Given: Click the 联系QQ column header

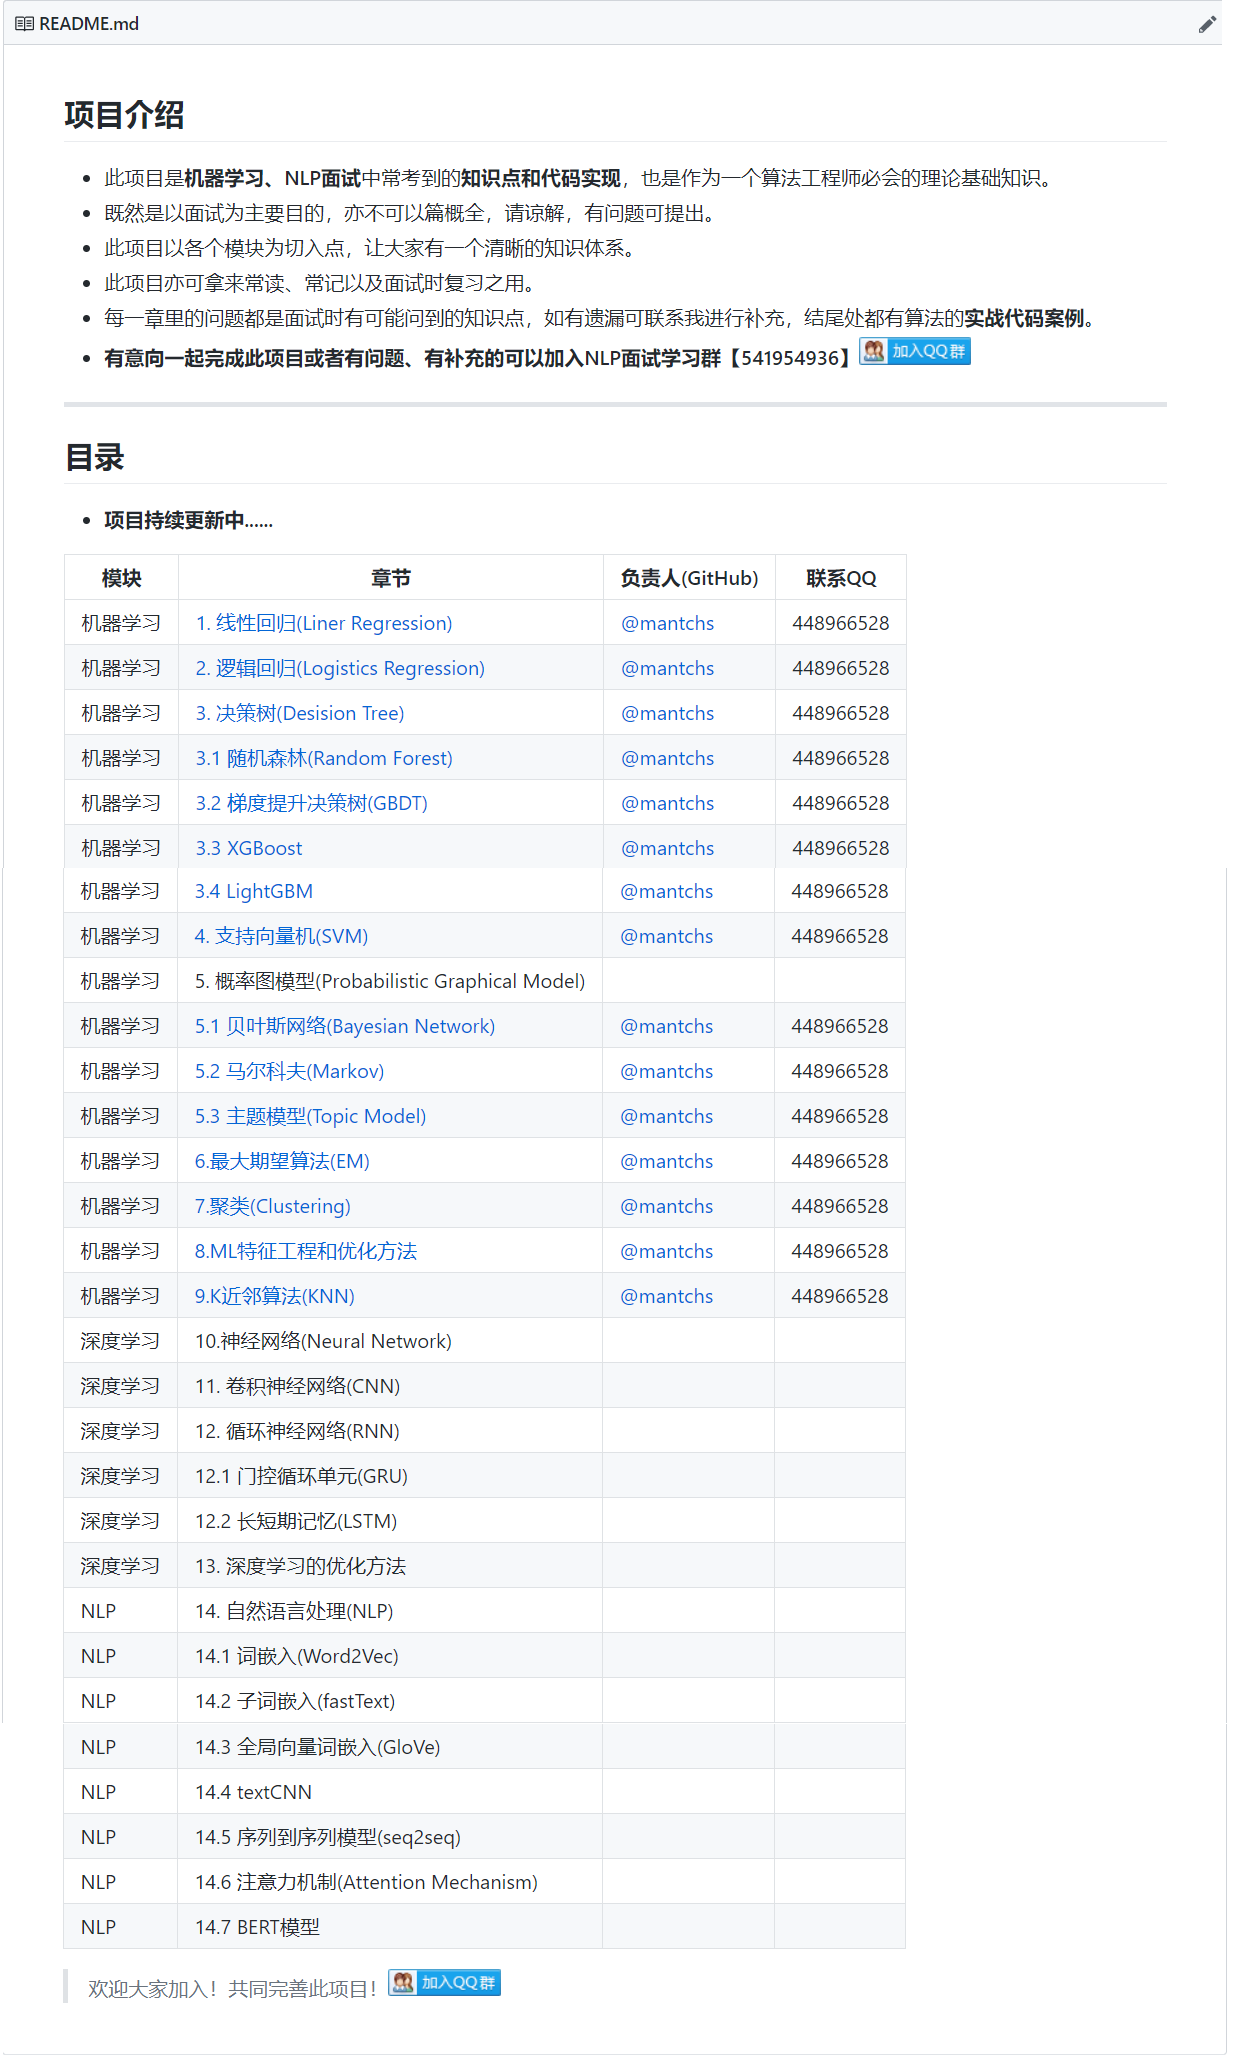Looking at the screenshot, I should [x=841, y=578].
